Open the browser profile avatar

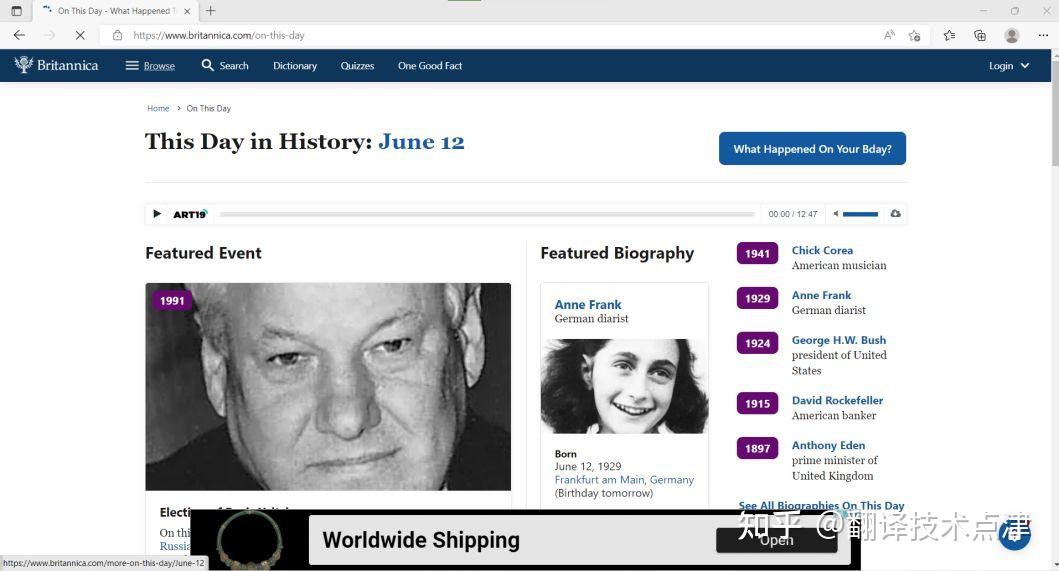click(1012, 35)
